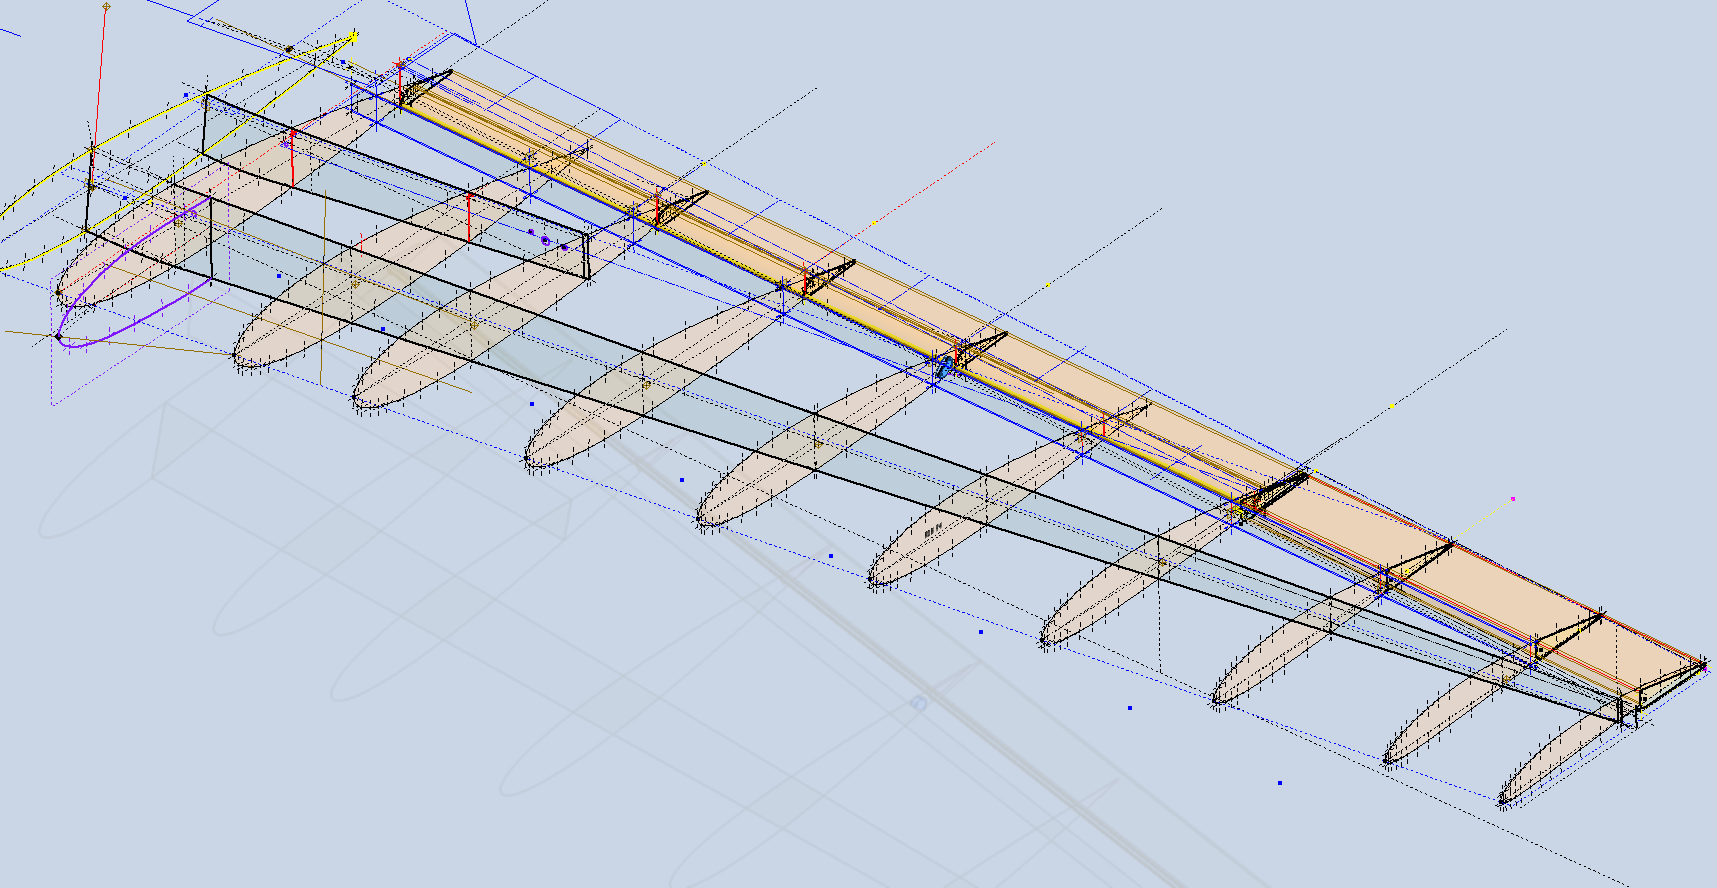Select the triangular bracket at wingtip flap end
Viewport: 1717px width, 888px height.
1670,677
